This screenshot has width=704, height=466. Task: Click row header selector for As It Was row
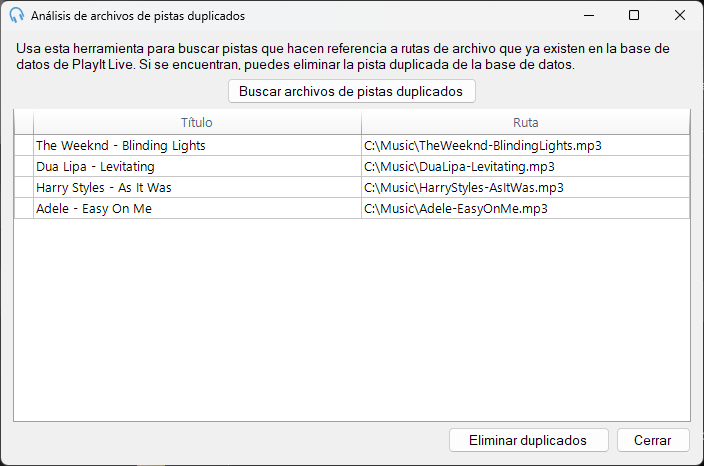[x=24, y=188]
